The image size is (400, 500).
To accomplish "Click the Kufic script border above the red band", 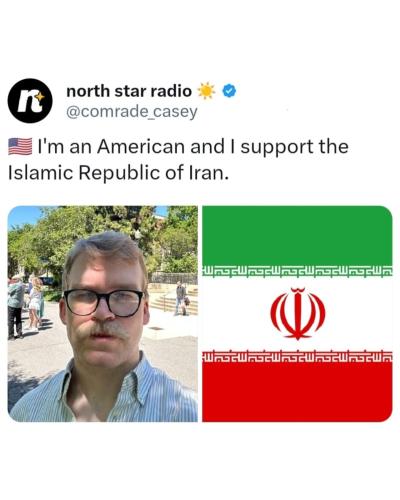I will coord(297,356).
